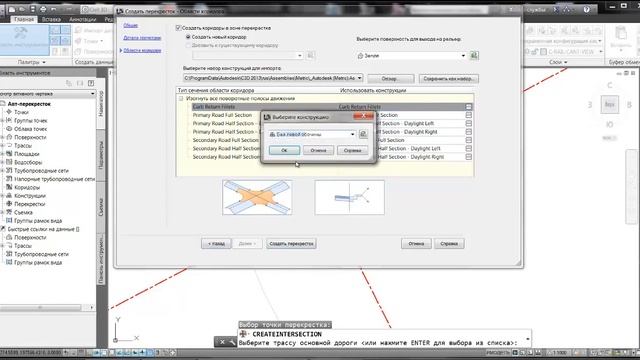Click Сохранить как набор button
This screenshot has width=640, height=360.
449,78
